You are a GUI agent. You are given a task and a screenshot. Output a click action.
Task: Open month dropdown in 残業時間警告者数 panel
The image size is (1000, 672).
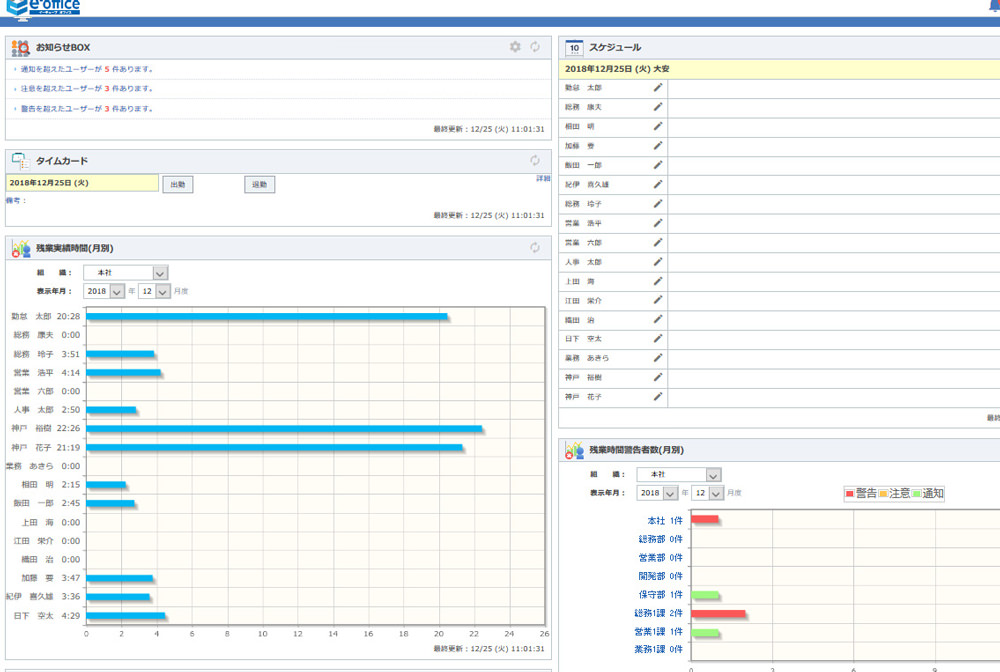[x=716, y=493]
